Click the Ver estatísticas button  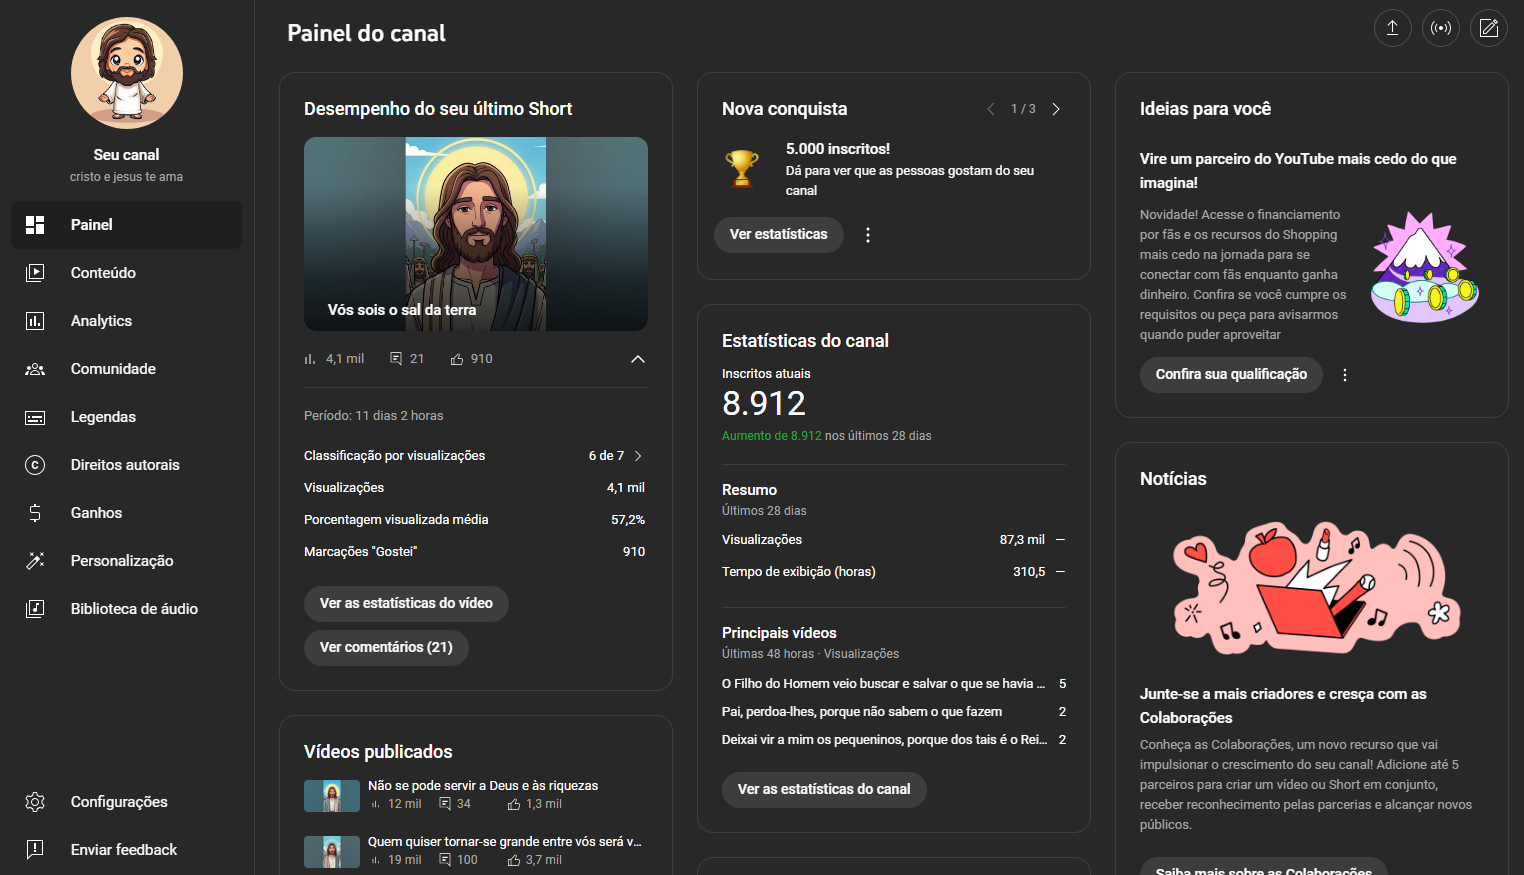point(779,235)
